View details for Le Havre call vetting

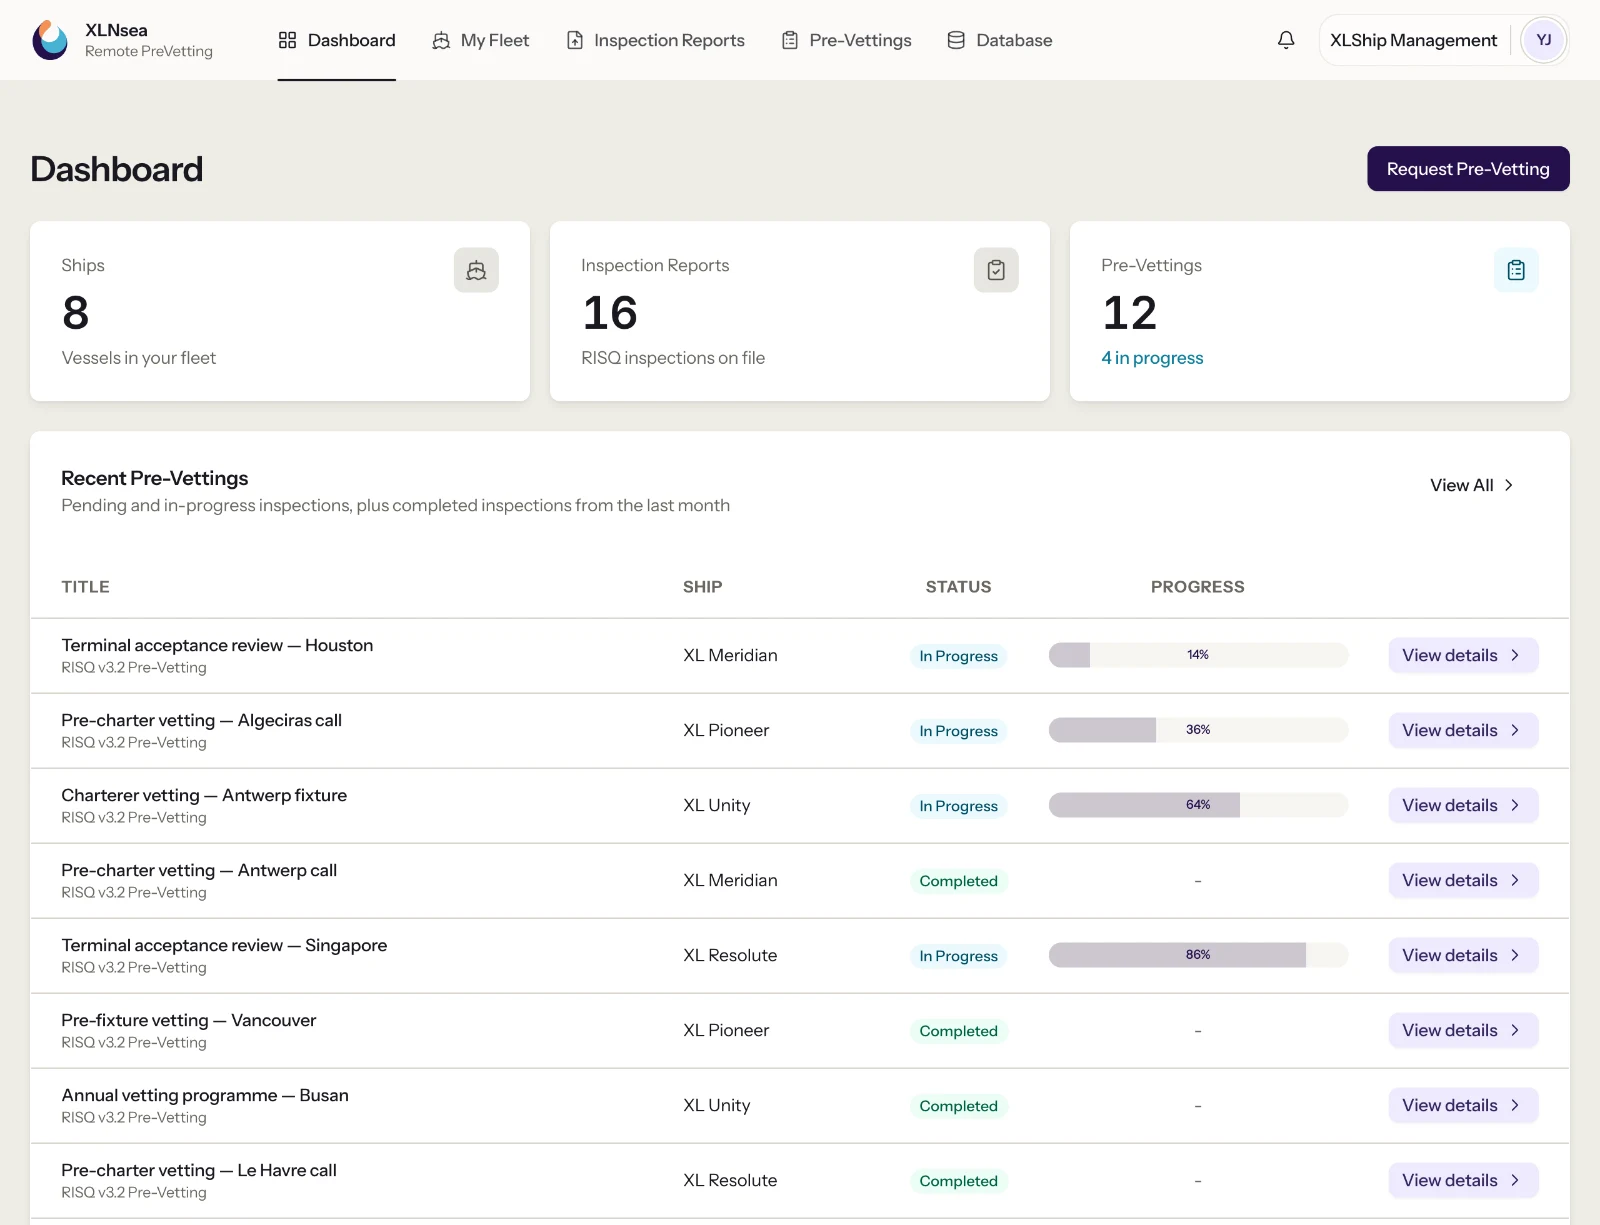point(1463,1180)
